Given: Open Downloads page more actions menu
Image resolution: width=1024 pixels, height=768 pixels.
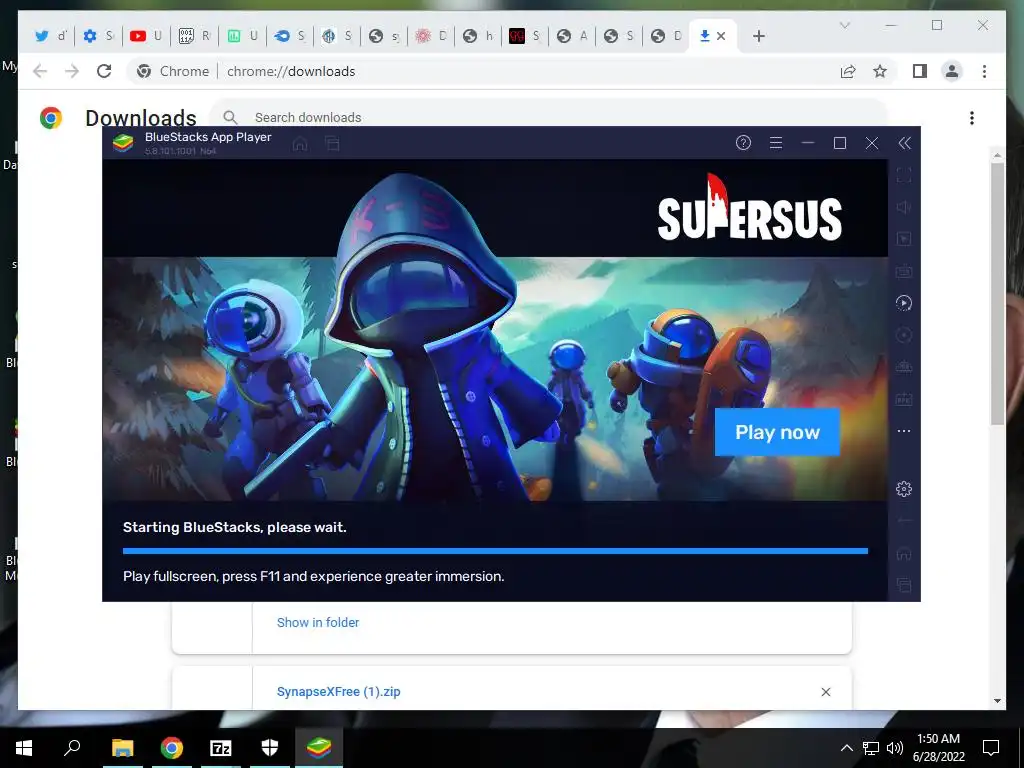Looking at the screenshot, I should (972, 118).
